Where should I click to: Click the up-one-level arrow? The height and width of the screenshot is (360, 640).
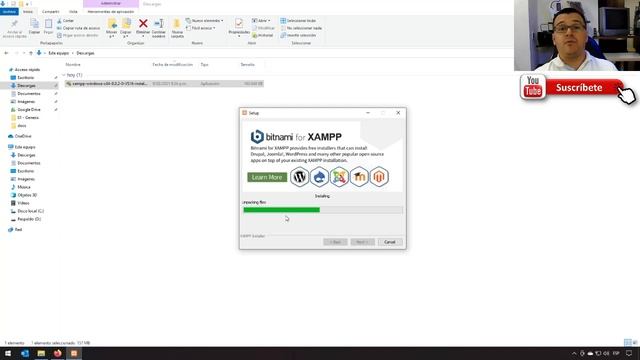[31, 53]
